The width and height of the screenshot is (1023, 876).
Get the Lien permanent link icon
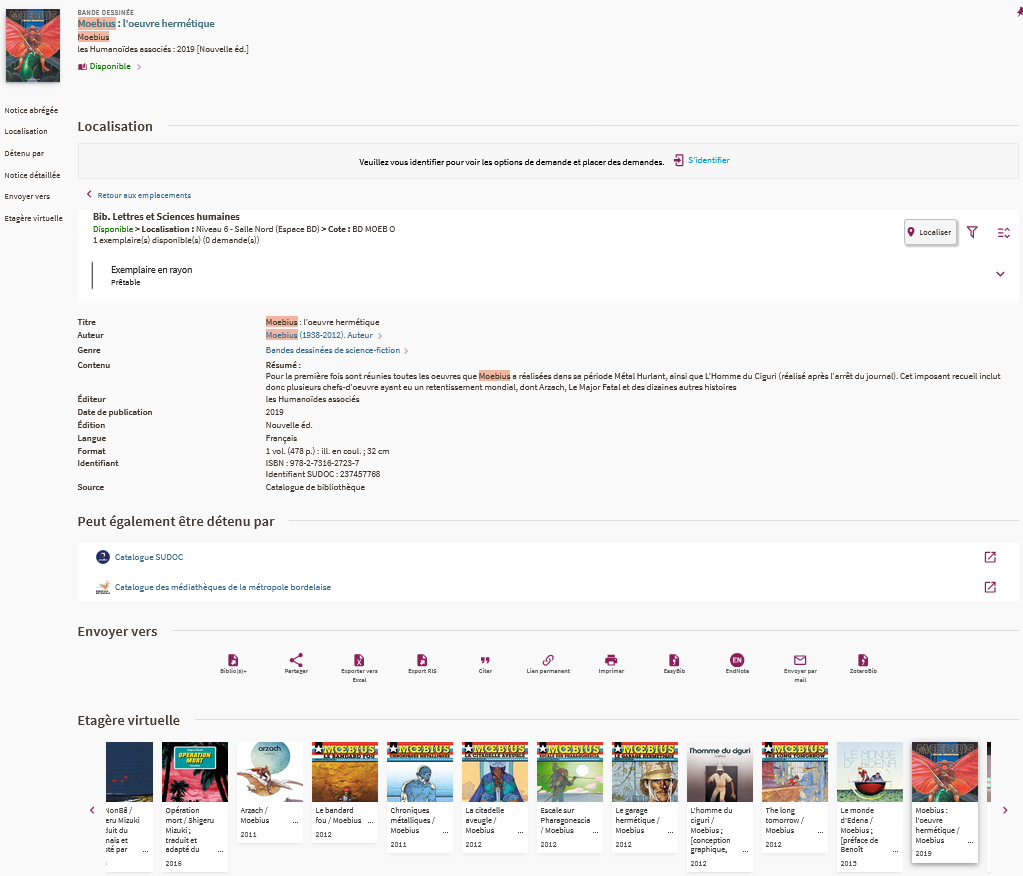tap(548, 660)
